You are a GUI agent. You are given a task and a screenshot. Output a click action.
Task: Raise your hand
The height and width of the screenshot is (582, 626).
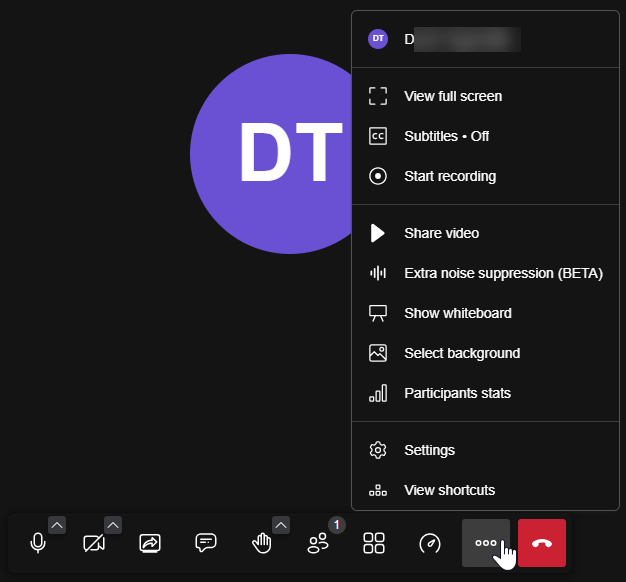[262, 543]
